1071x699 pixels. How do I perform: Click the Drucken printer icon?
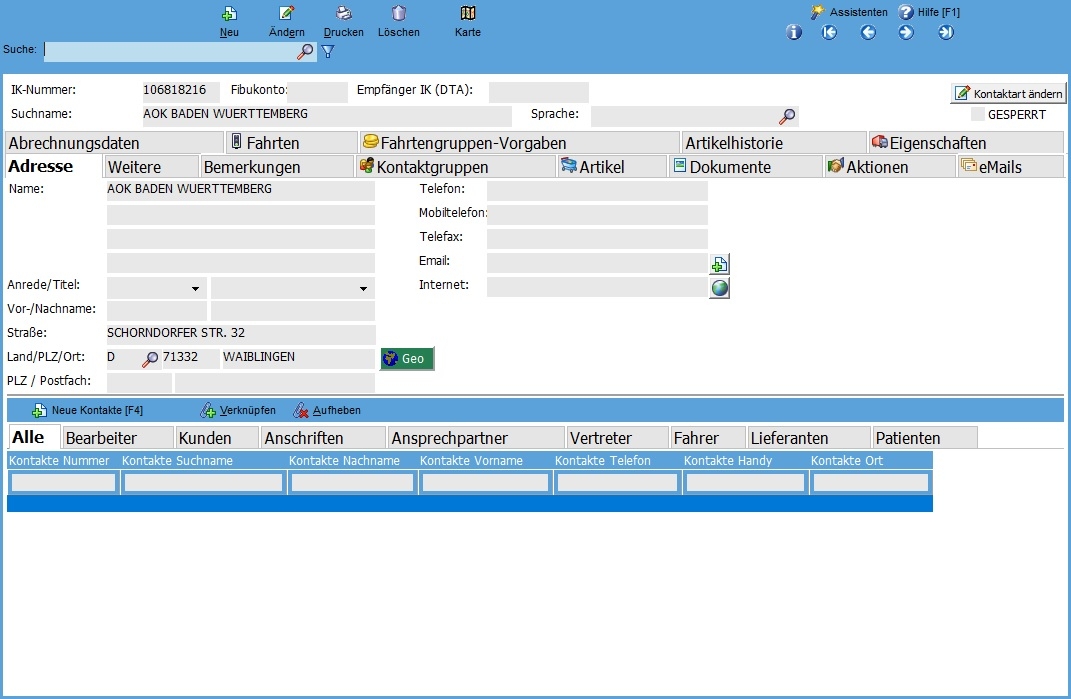tap(344, 14)
